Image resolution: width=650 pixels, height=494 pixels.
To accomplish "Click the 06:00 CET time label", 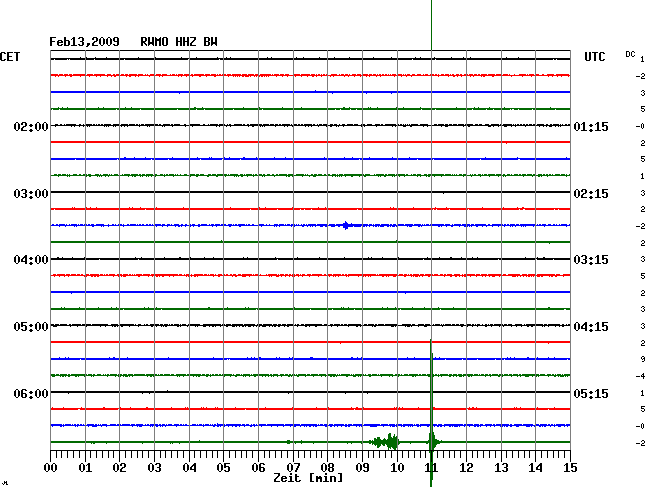I will tap(31, 393).
